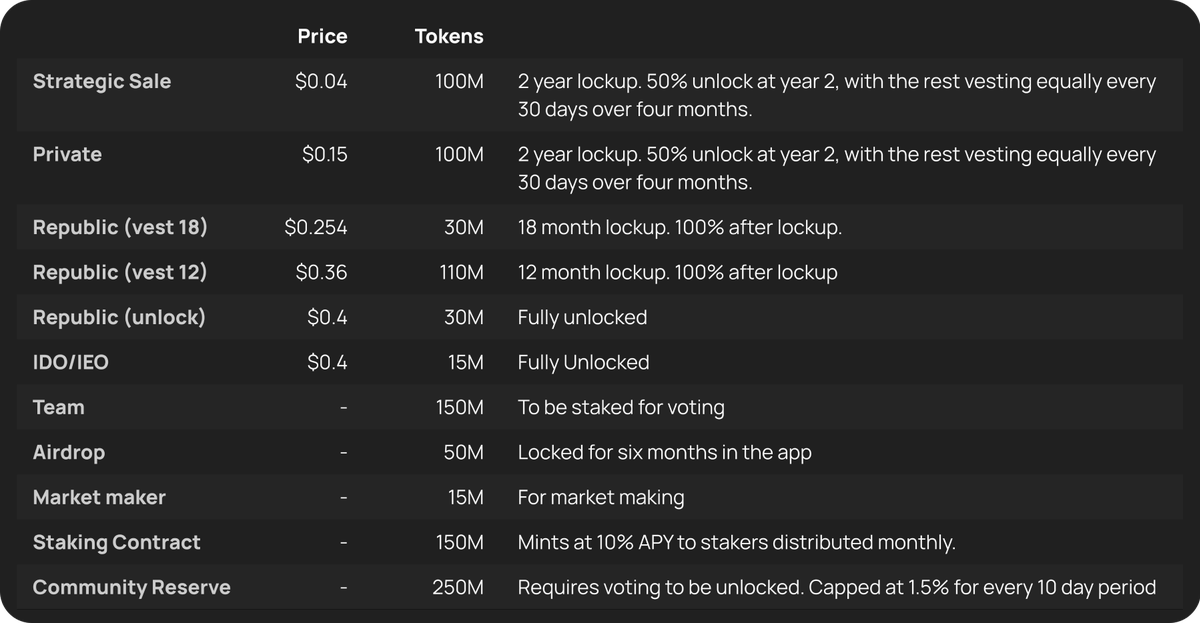The height and width of the screenshot is (623, 1200).
Task: Select the Republic (vest 18) row label
Action: 120,228
